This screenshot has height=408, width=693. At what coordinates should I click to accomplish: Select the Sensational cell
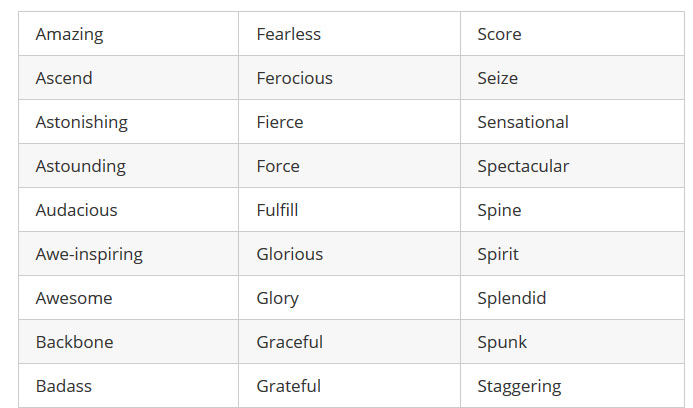pos(522,122)
